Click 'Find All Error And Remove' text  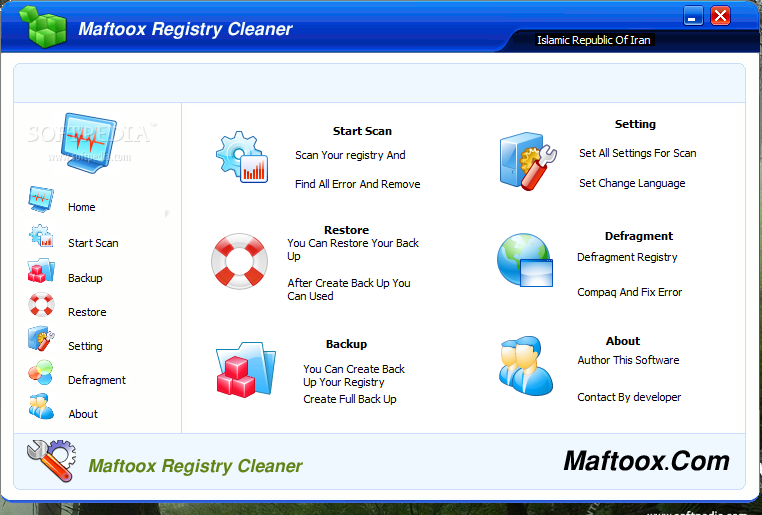(x=358, y=184)
